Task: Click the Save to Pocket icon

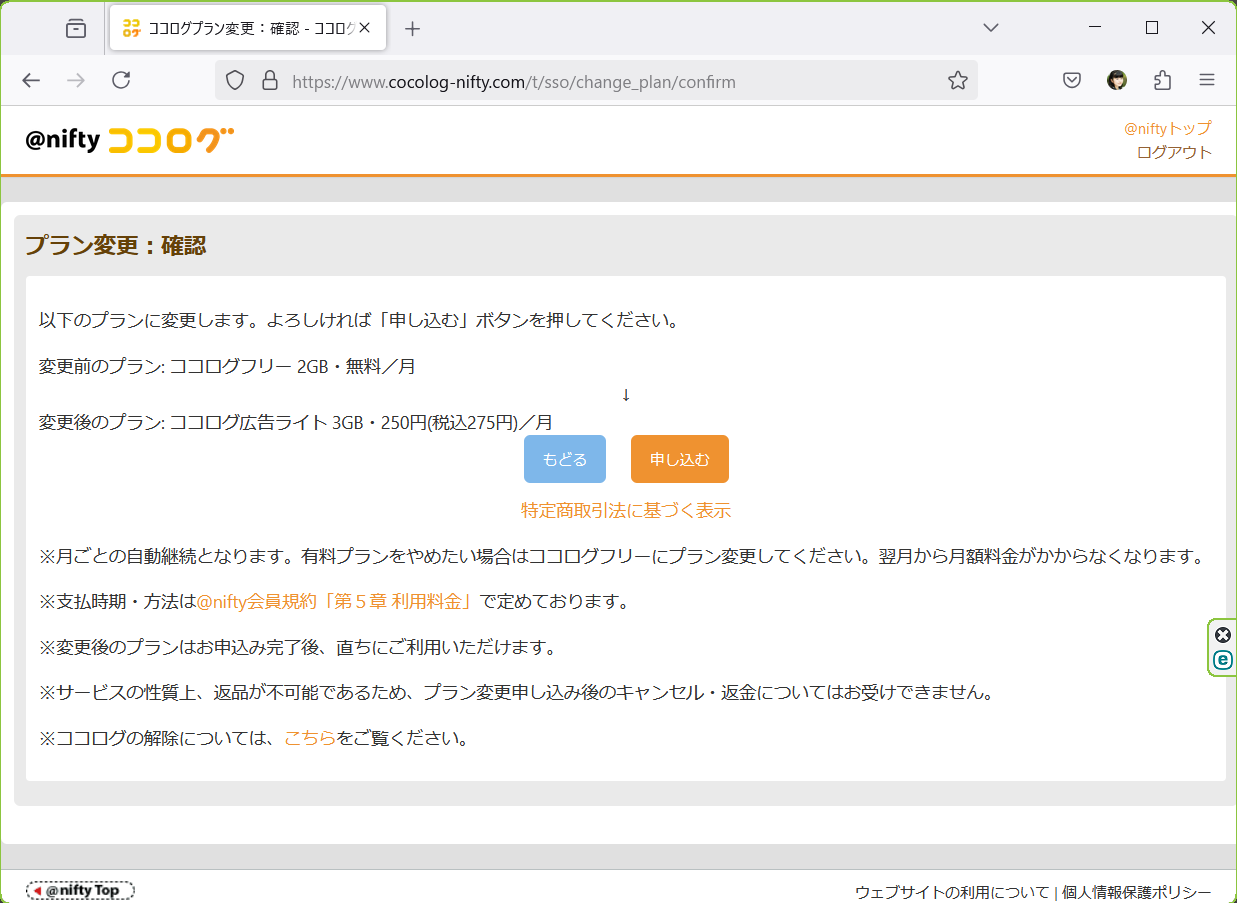Action: 1072,81
